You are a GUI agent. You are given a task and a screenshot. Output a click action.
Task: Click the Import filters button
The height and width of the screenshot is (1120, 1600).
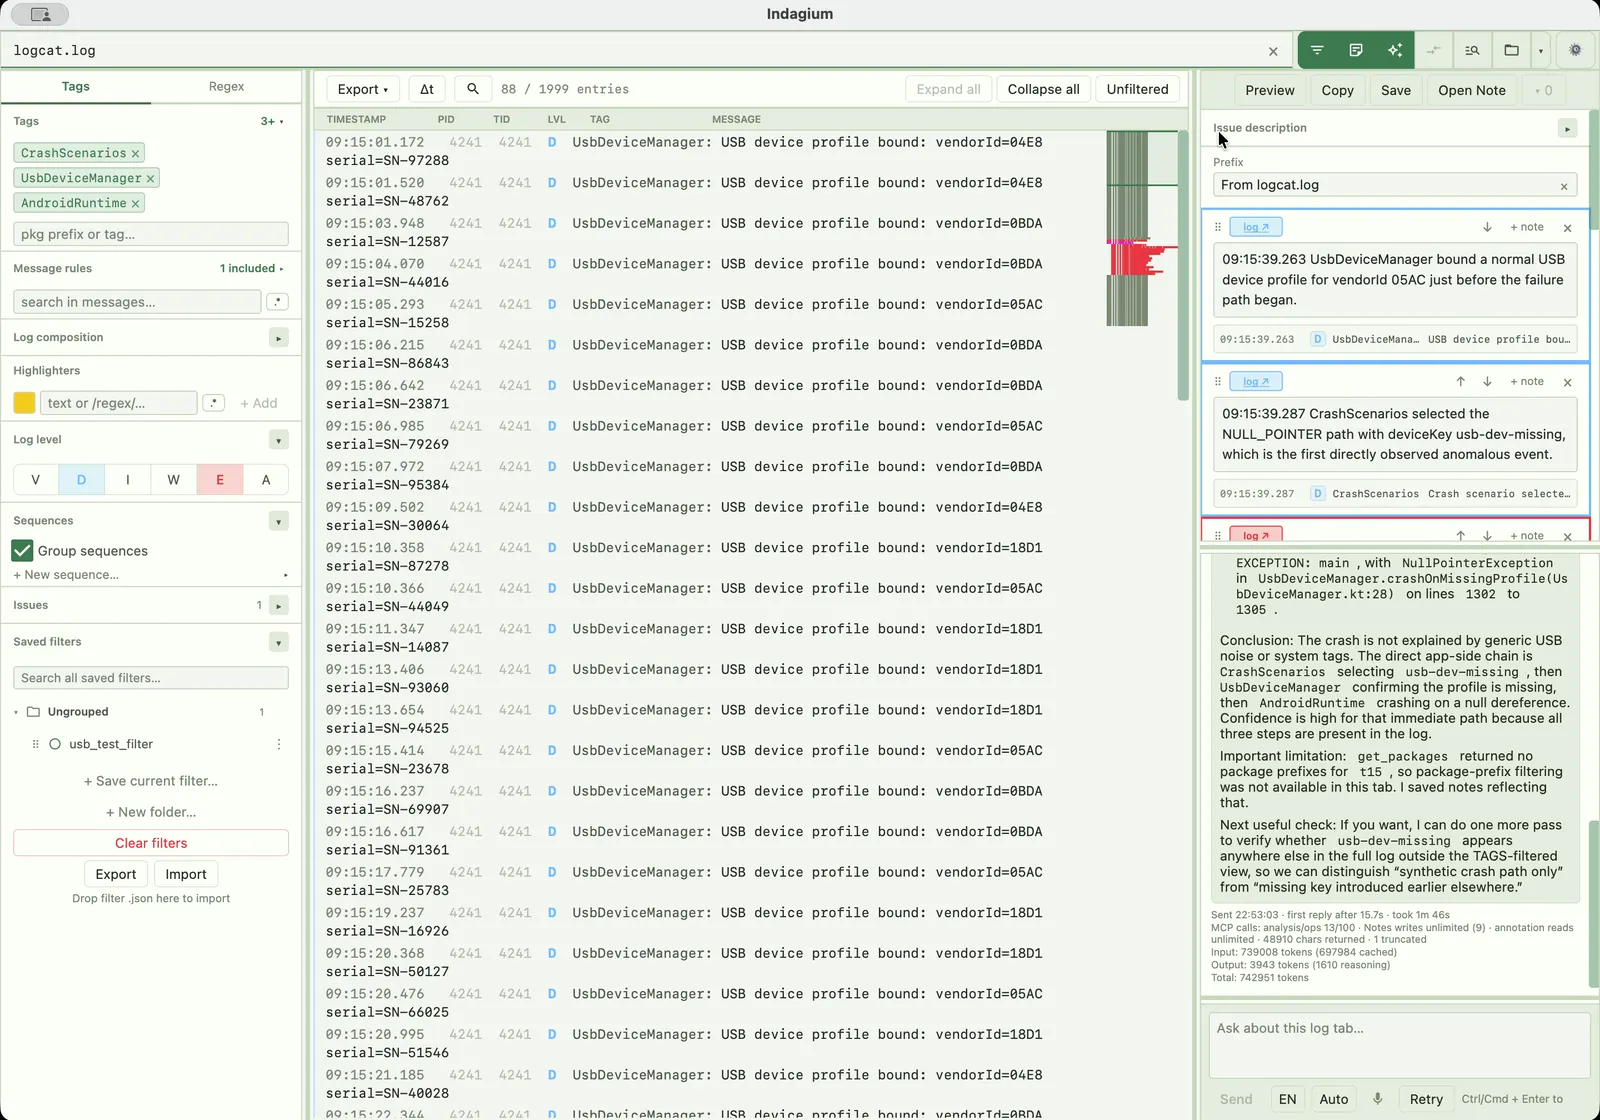pos(186,874)
